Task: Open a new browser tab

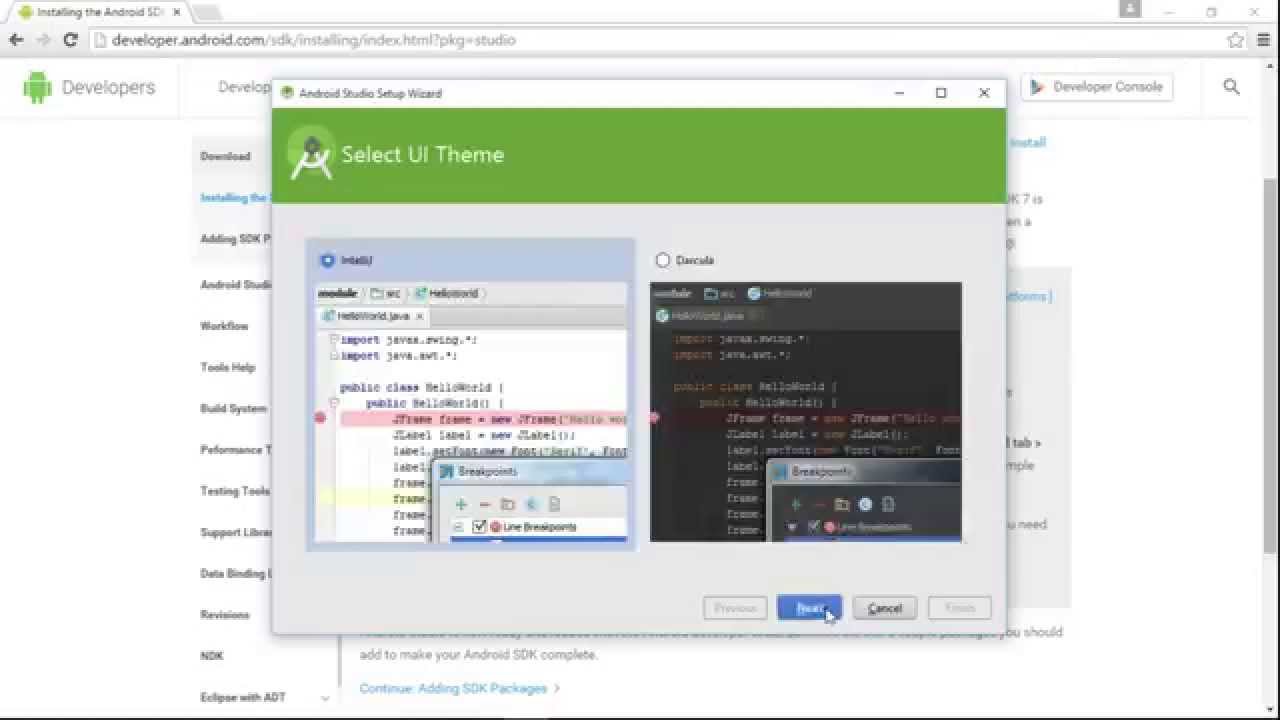Action: [x=207, y=13]
